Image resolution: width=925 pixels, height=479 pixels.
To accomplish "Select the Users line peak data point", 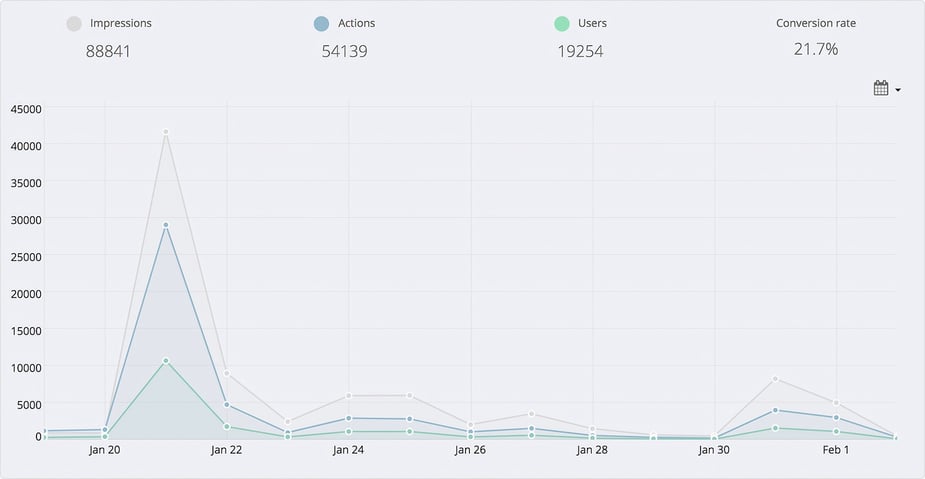I will (166, 360).
